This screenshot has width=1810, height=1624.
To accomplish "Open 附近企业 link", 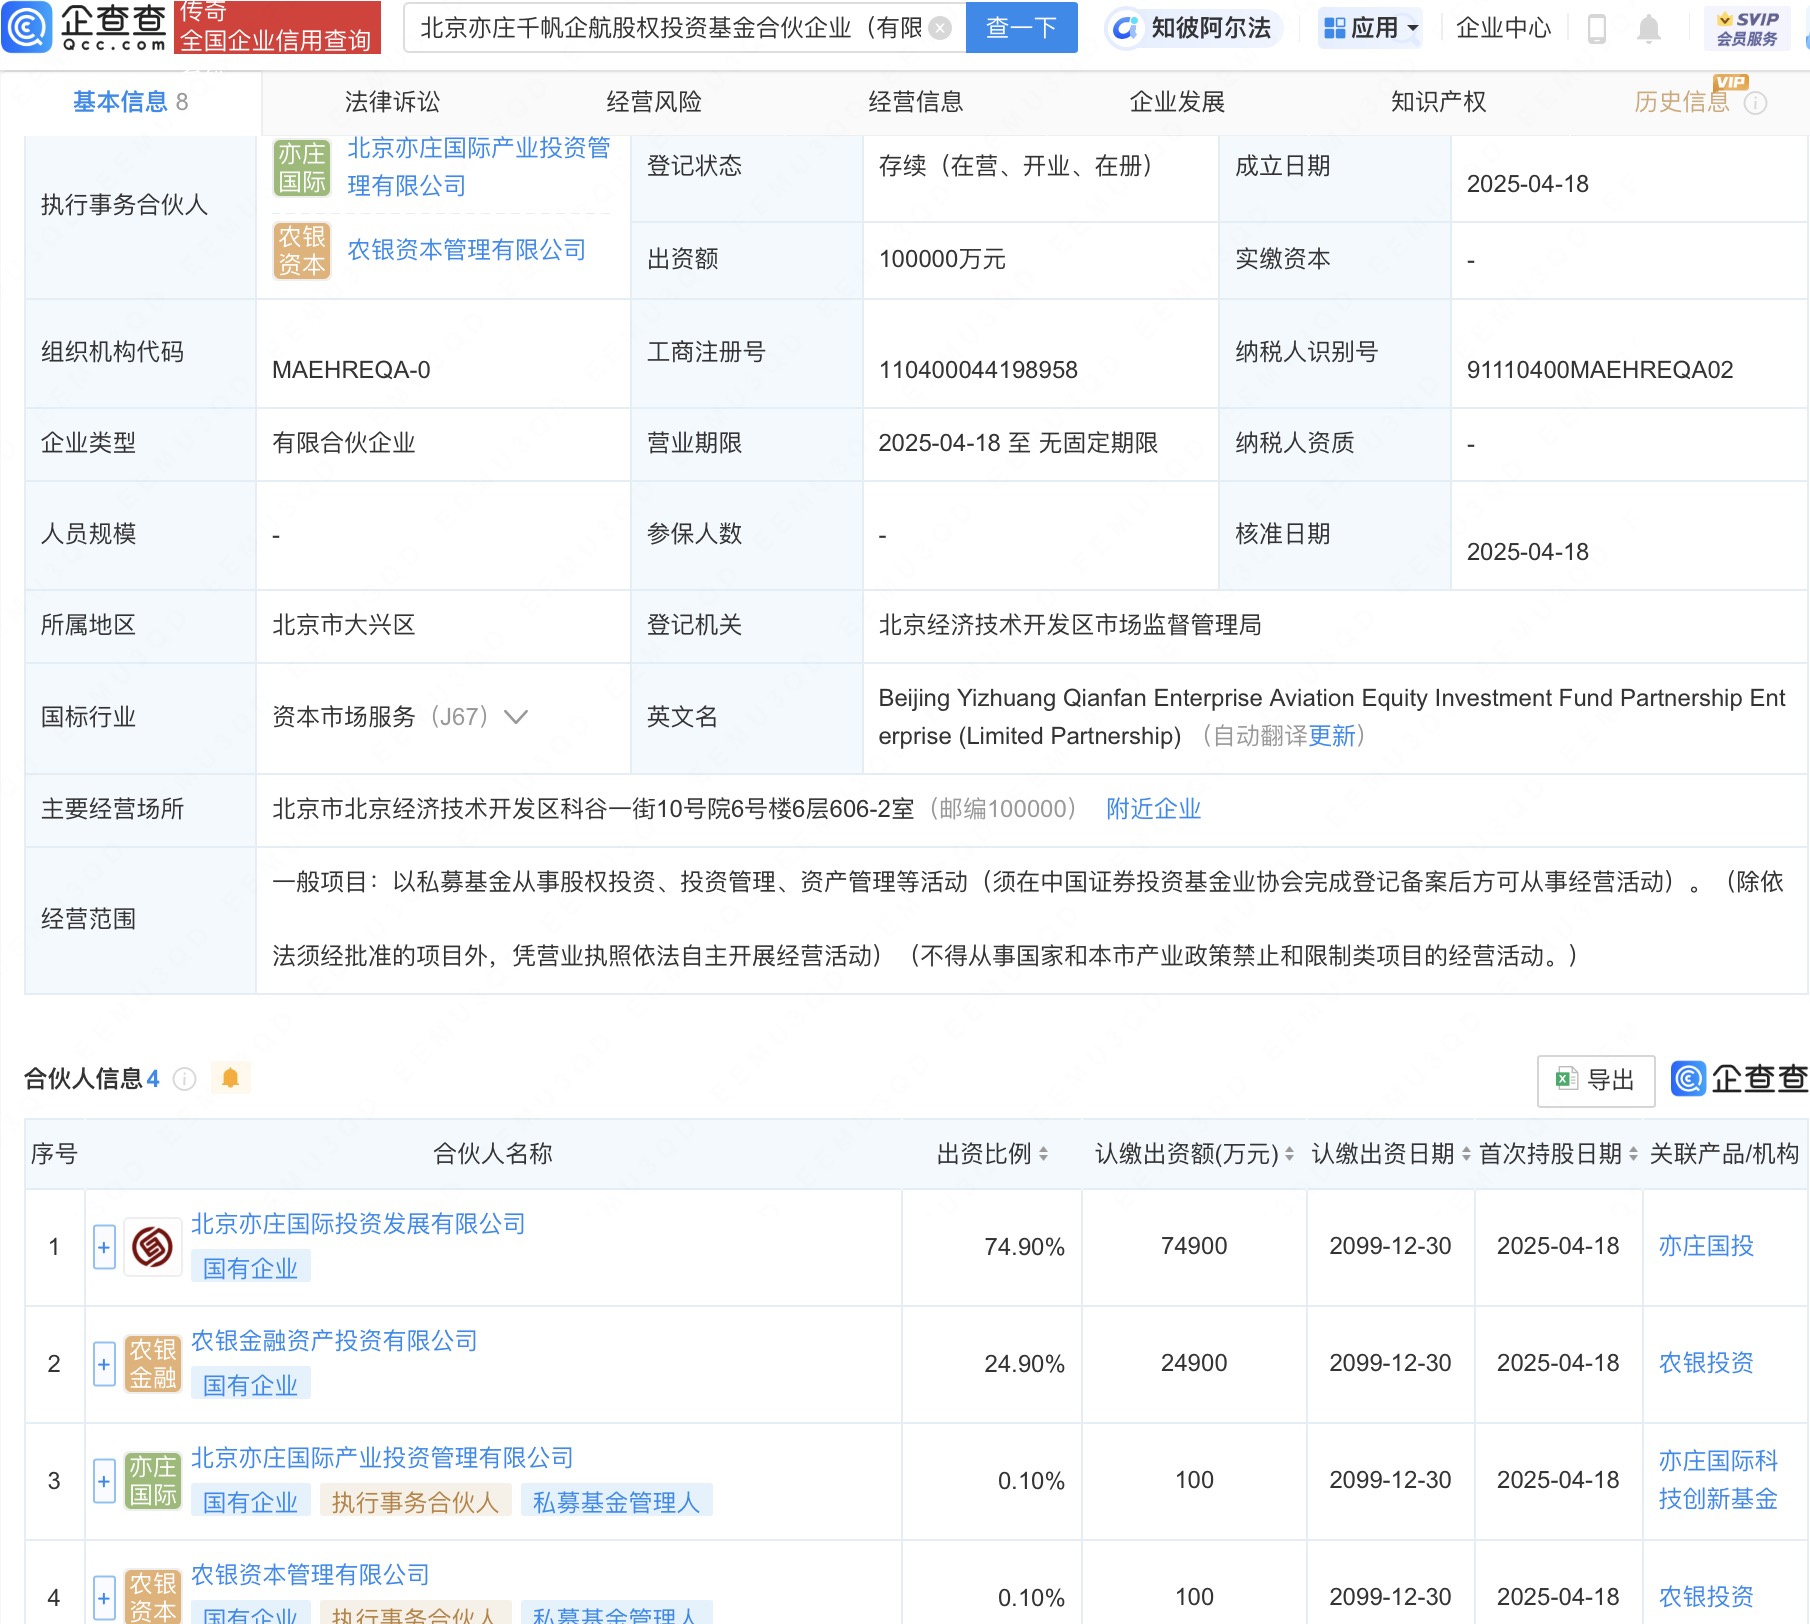I will [x=1153, y=809].
